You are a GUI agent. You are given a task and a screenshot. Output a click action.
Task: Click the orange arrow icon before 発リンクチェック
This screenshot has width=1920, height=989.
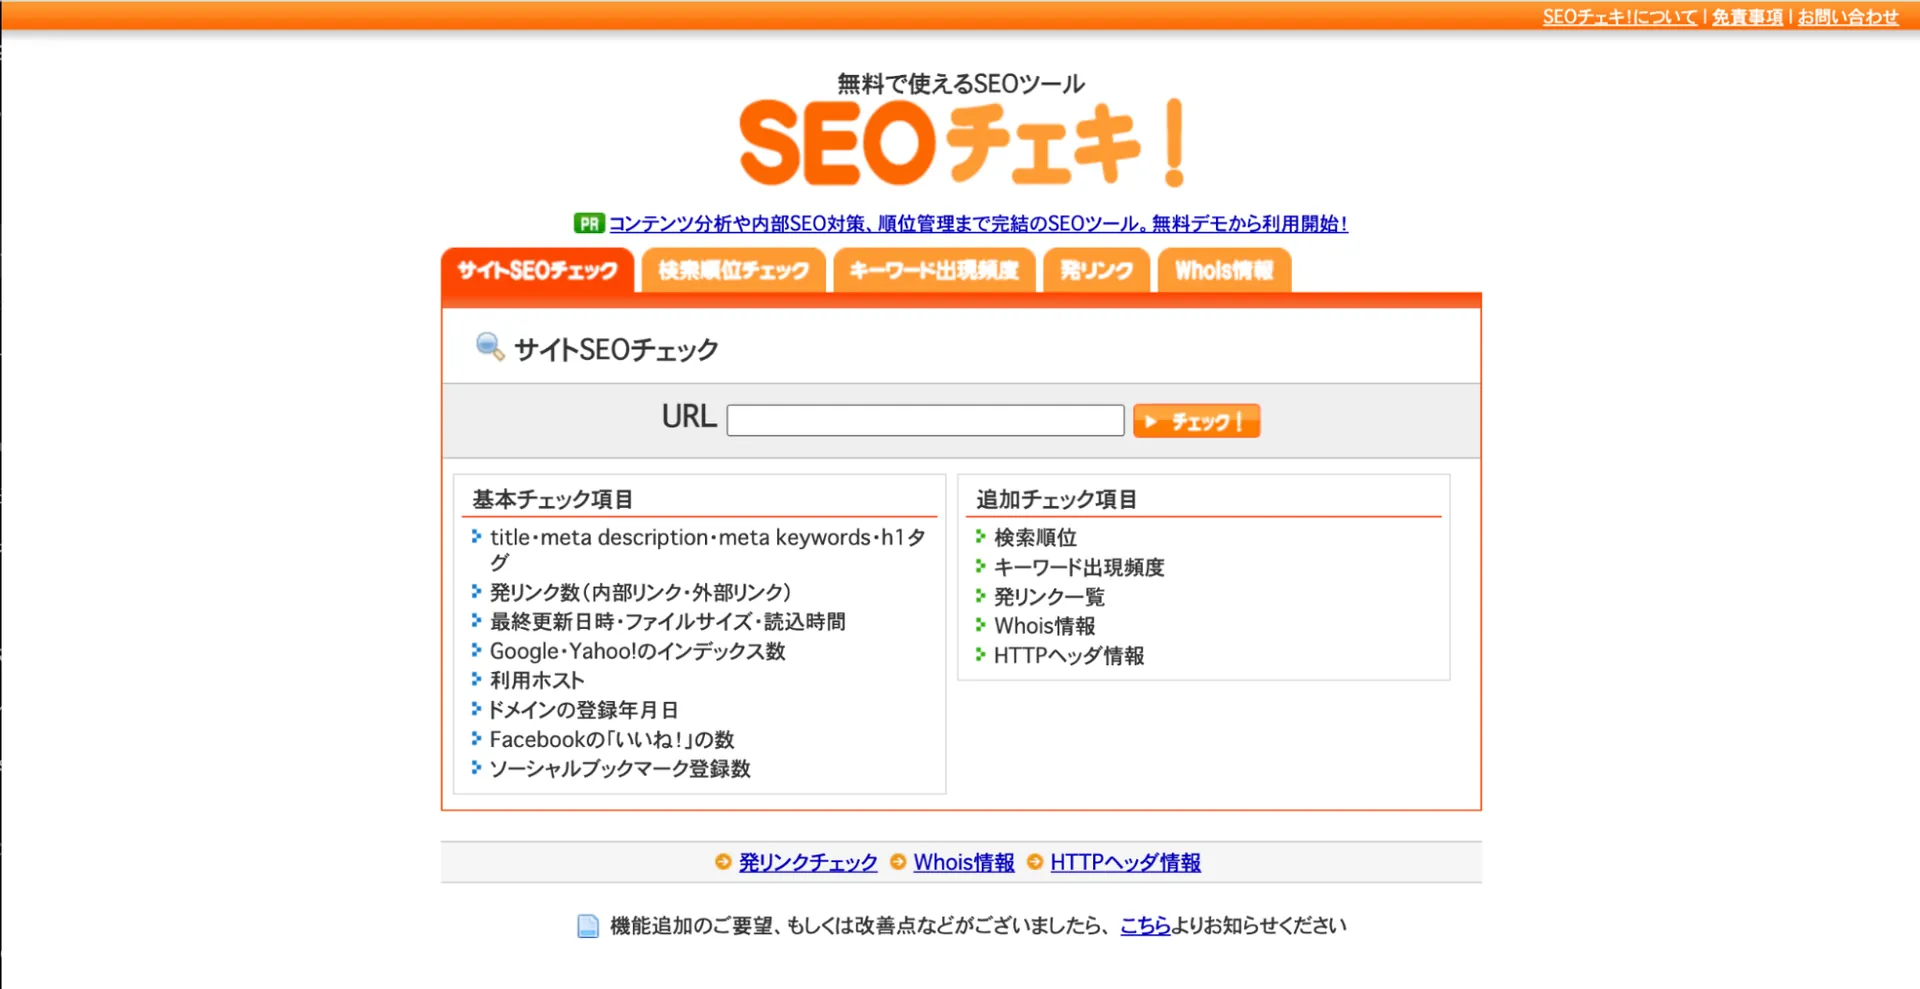[723, 861]
